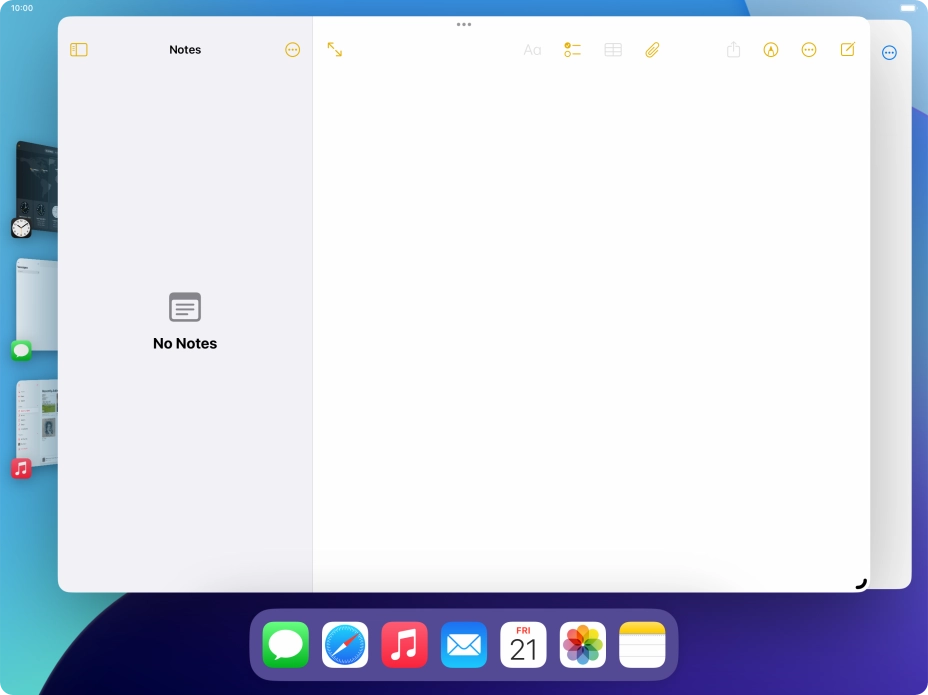Attach a file with the paperclip icon
This screenshot has height=695, width=928.
[652, 50]
